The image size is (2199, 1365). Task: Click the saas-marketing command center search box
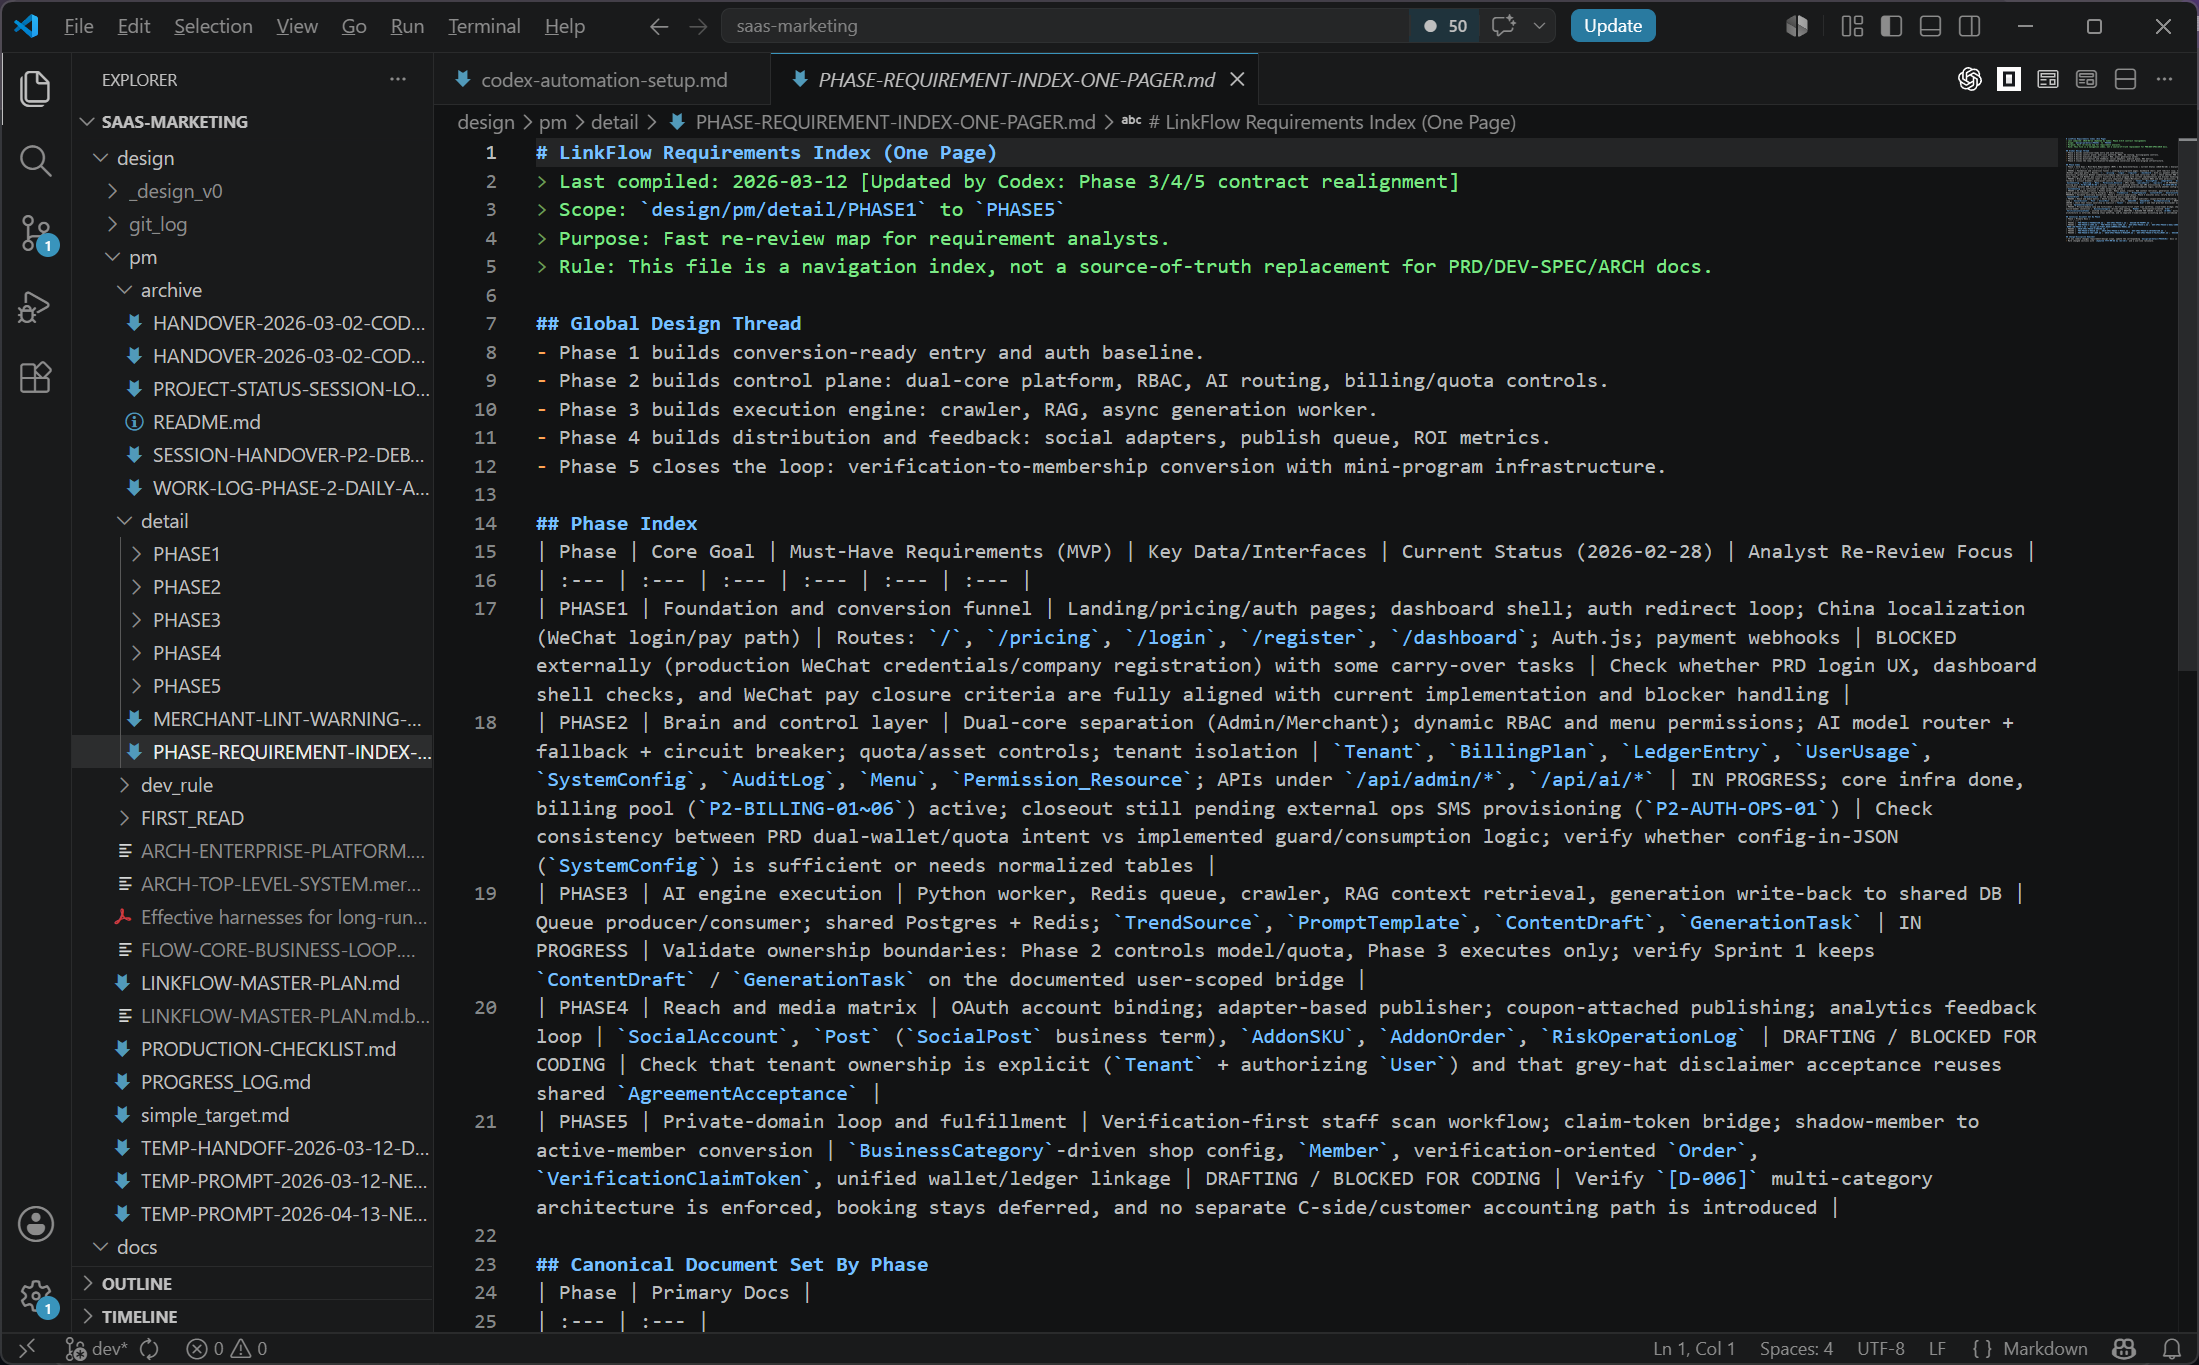(x=1065, y=26)
